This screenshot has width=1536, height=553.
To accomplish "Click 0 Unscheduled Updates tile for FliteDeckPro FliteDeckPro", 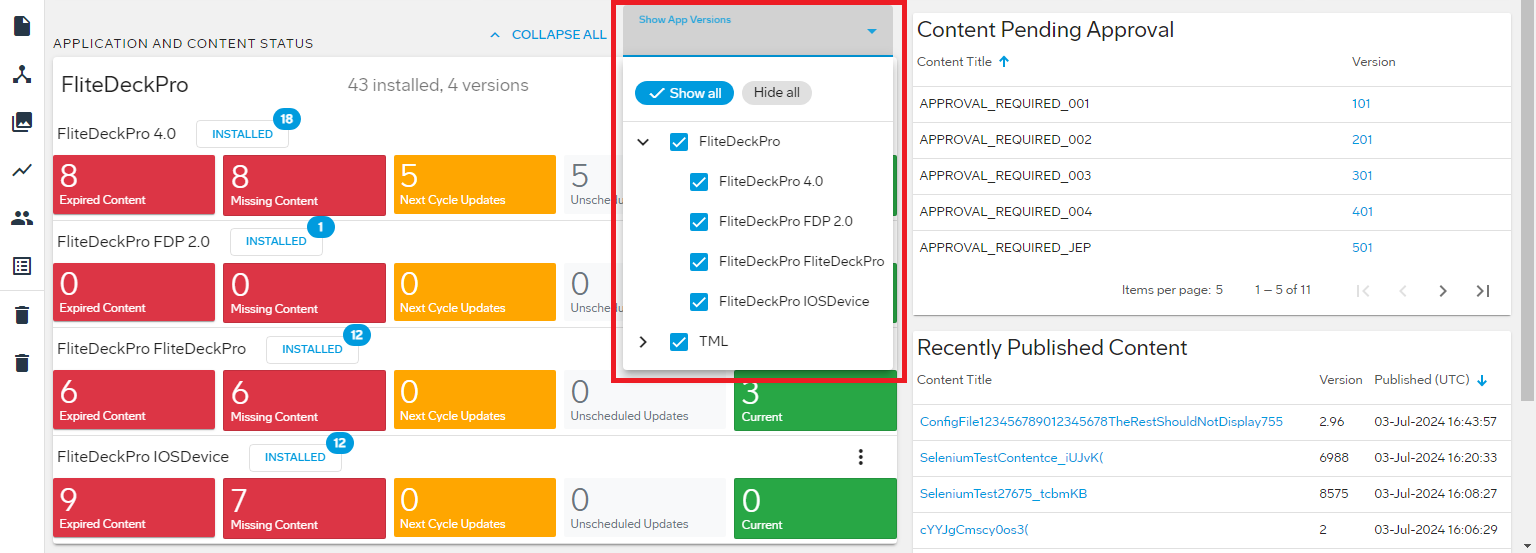I will [645, 400].
